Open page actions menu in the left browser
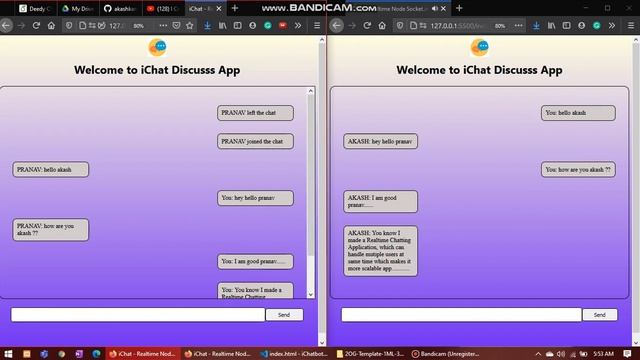The height and width of the screenshot is (360, 640). pos(163,26)
